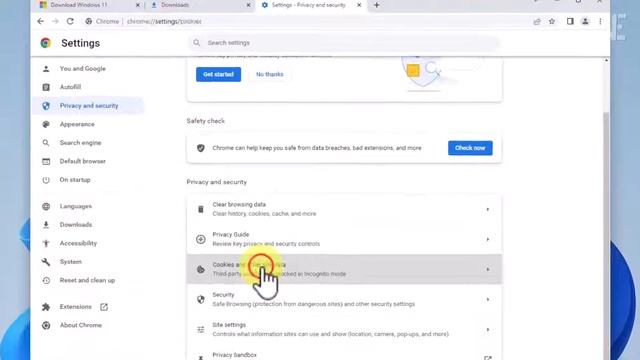
Task: Open Default browser settings section
Action: pyautogui.click(x=82, y=161)
